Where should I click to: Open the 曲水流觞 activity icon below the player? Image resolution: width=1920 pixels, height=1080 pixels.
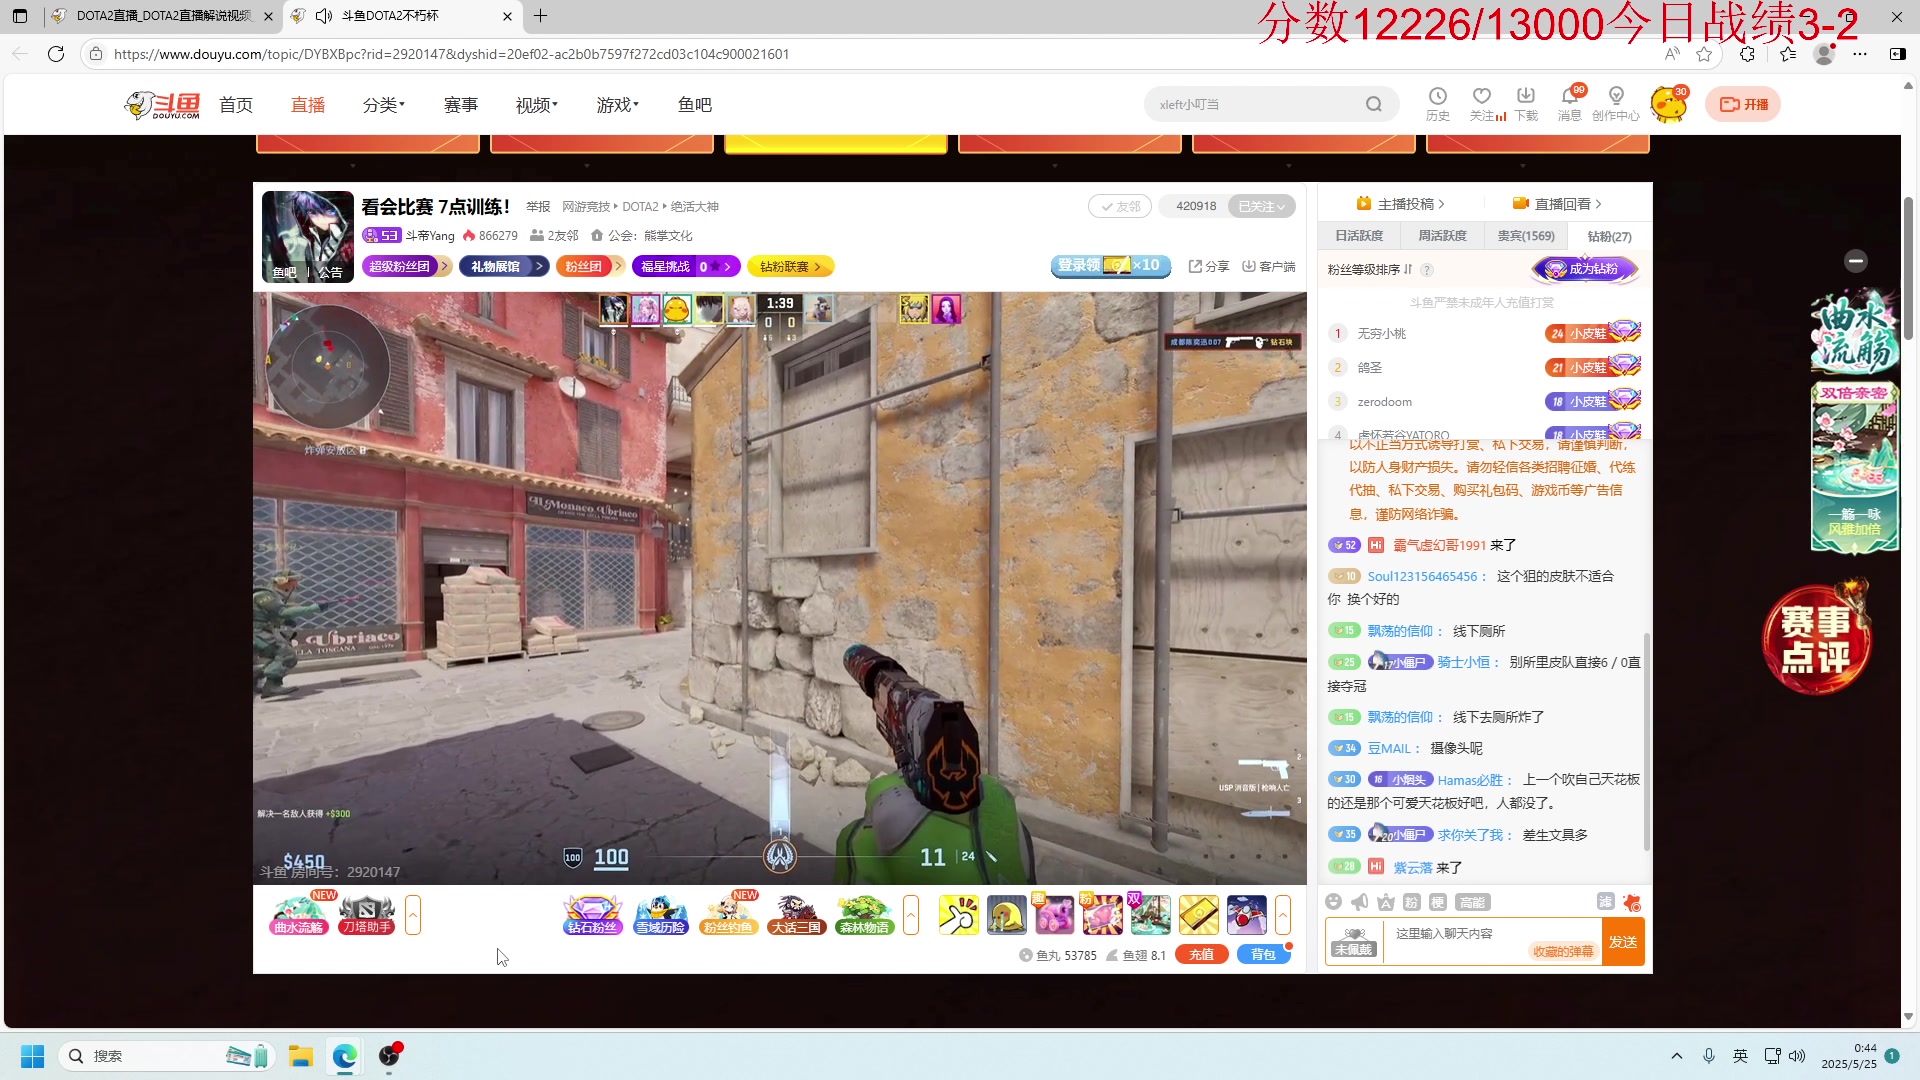tap(299, 914)
